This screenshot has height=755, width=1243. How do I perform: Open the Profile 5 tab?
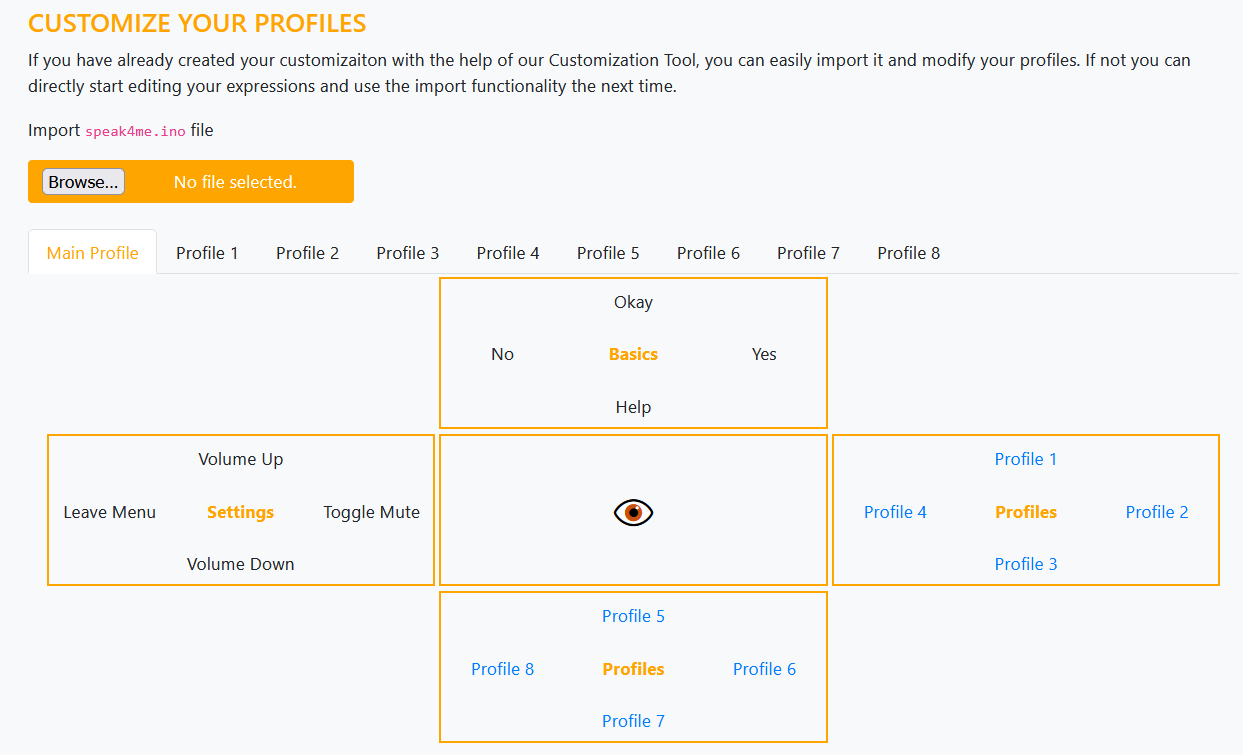click(608, 253)
